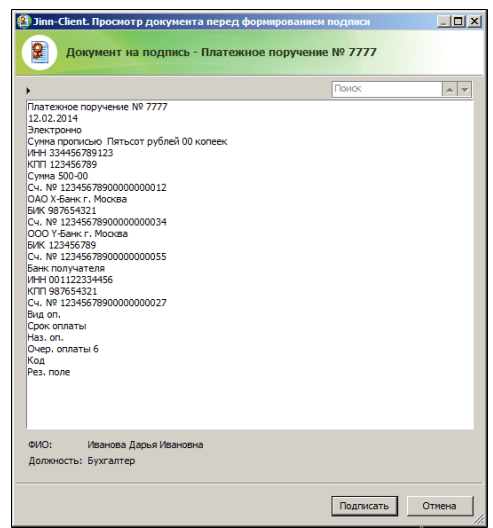Click line 'ООО Y-Банк г. Москва'
493x528 pixels.
[x=77, y=234]
